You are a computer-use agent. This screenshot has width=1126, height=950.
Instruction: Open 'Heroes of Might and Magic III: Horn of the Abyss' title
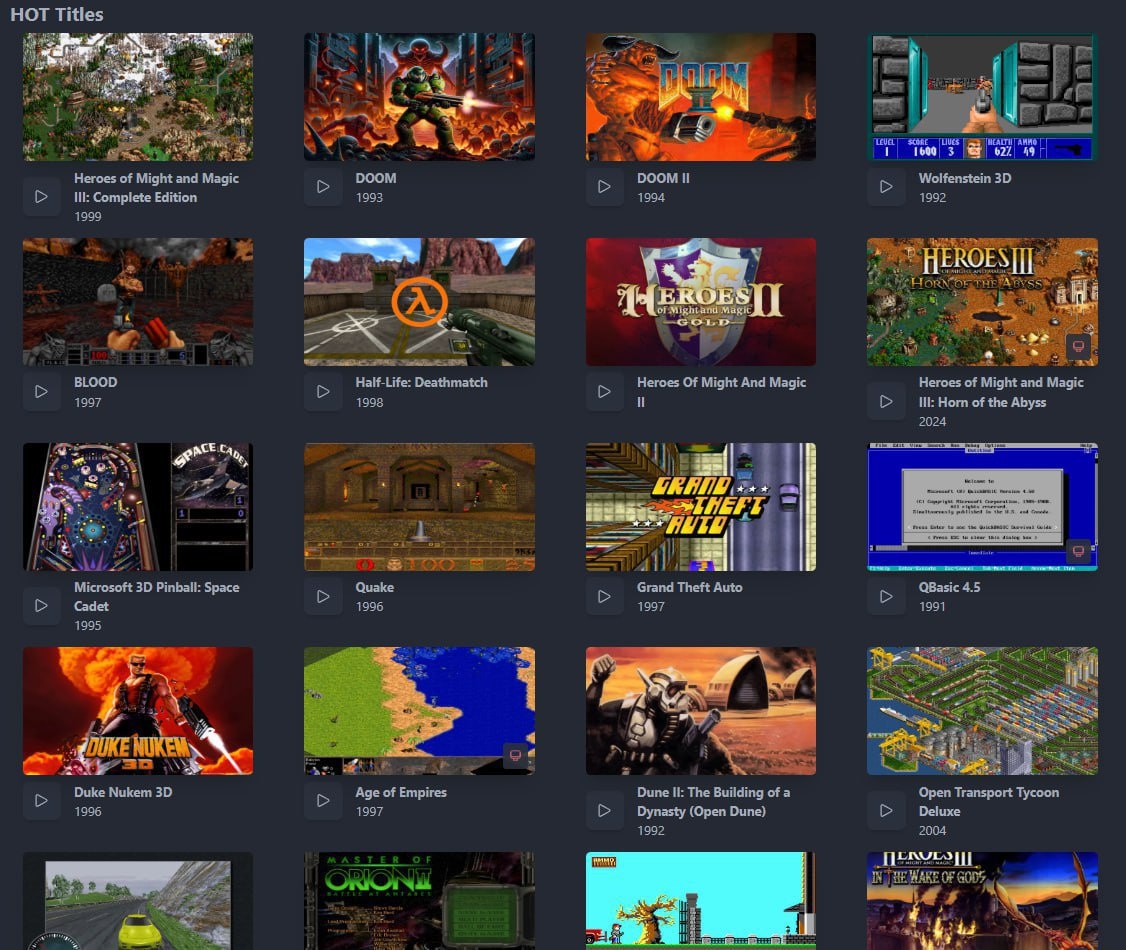1001,392
